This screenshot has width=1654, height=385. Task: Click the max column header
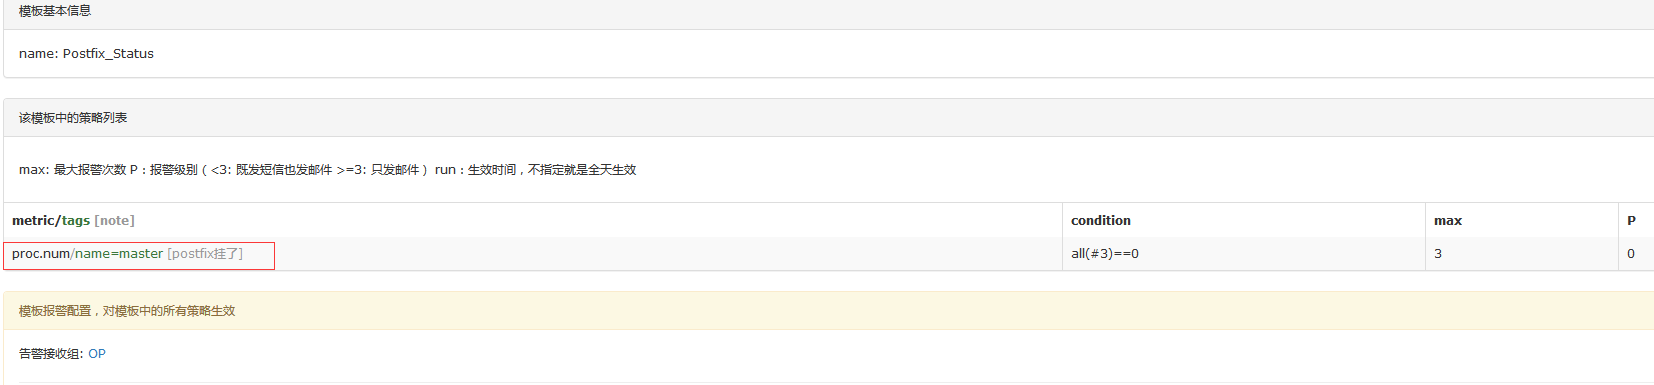coord(1448,221)
